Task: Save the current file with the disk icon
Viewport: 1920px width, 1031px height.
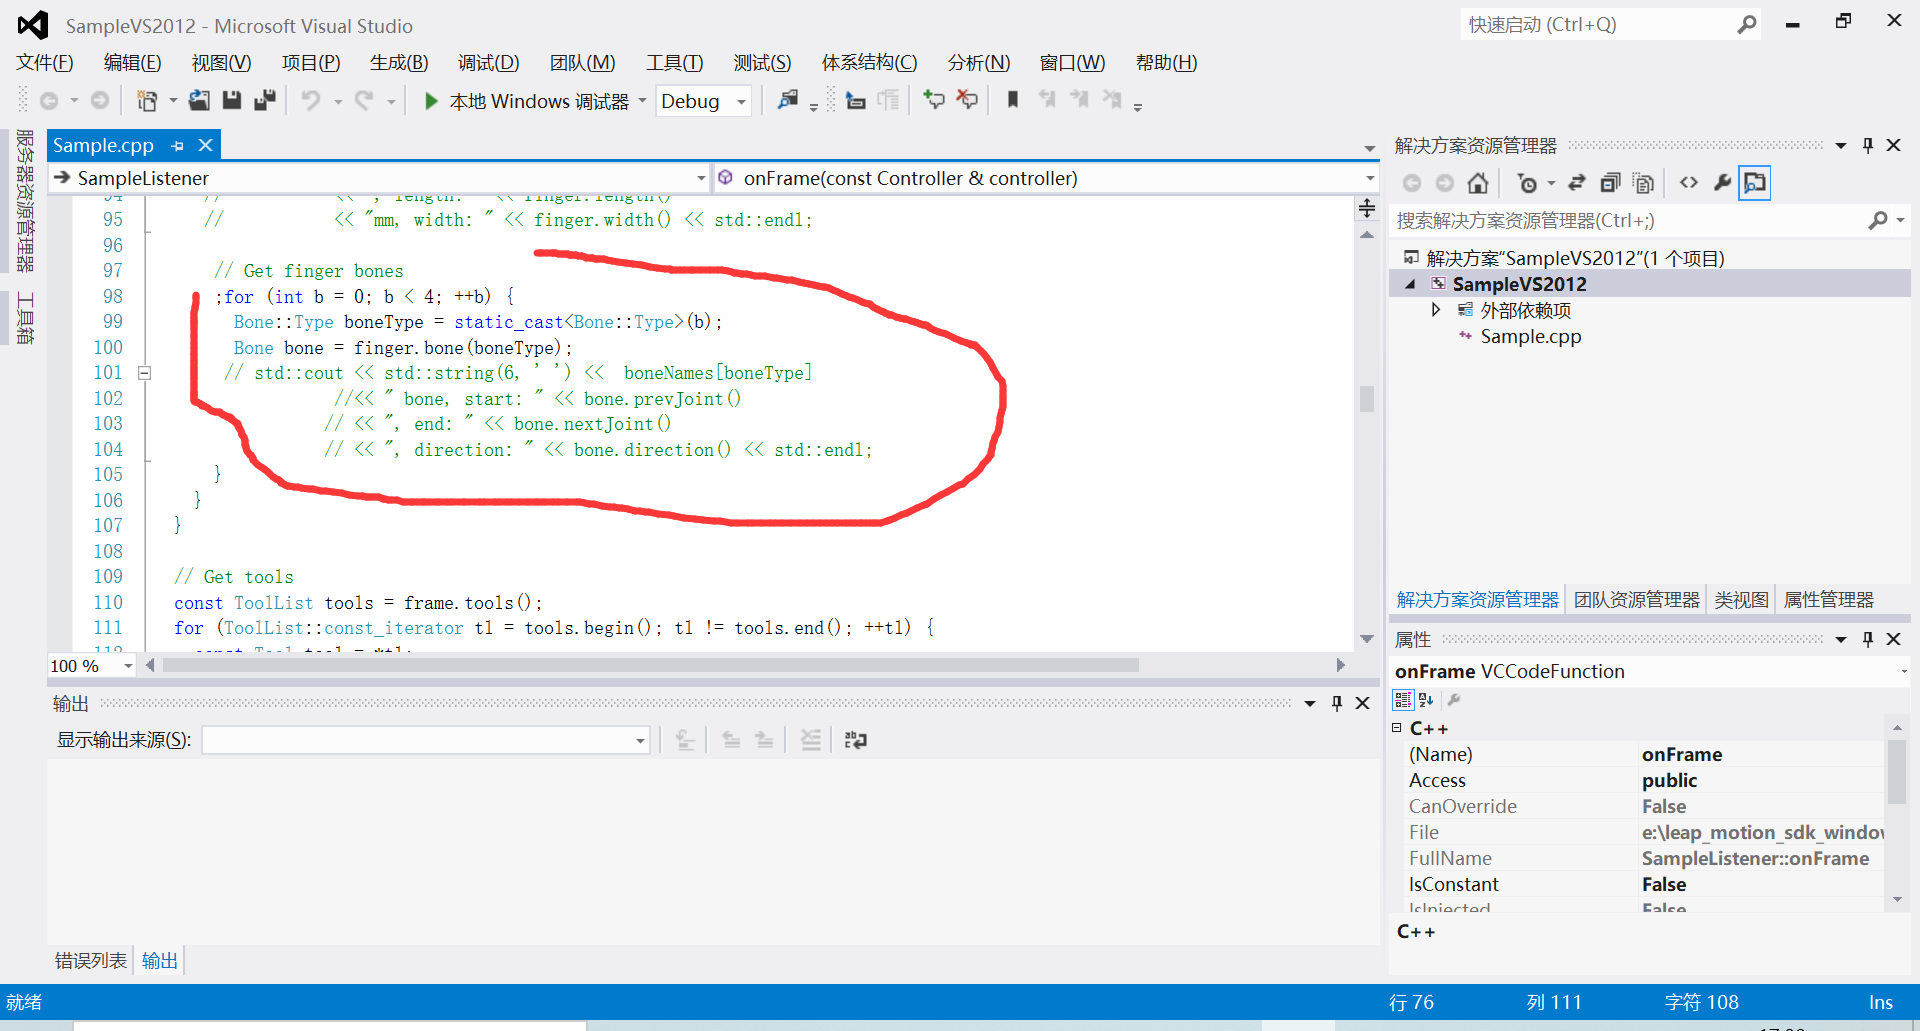Action: click(x=232, y=101)
